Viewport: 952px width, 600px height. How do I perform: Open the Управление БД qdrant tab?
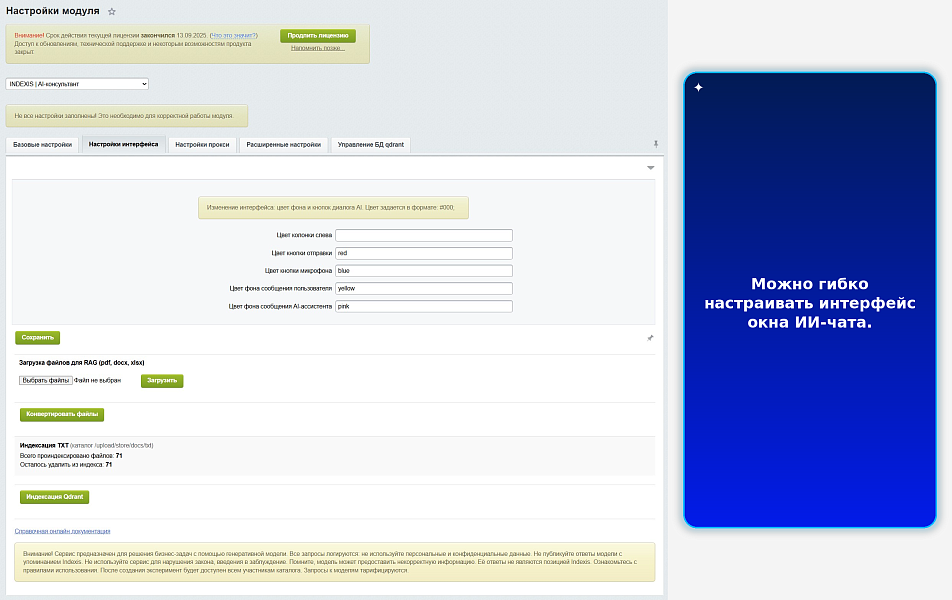pyautogui.click(x=371, y=145)
